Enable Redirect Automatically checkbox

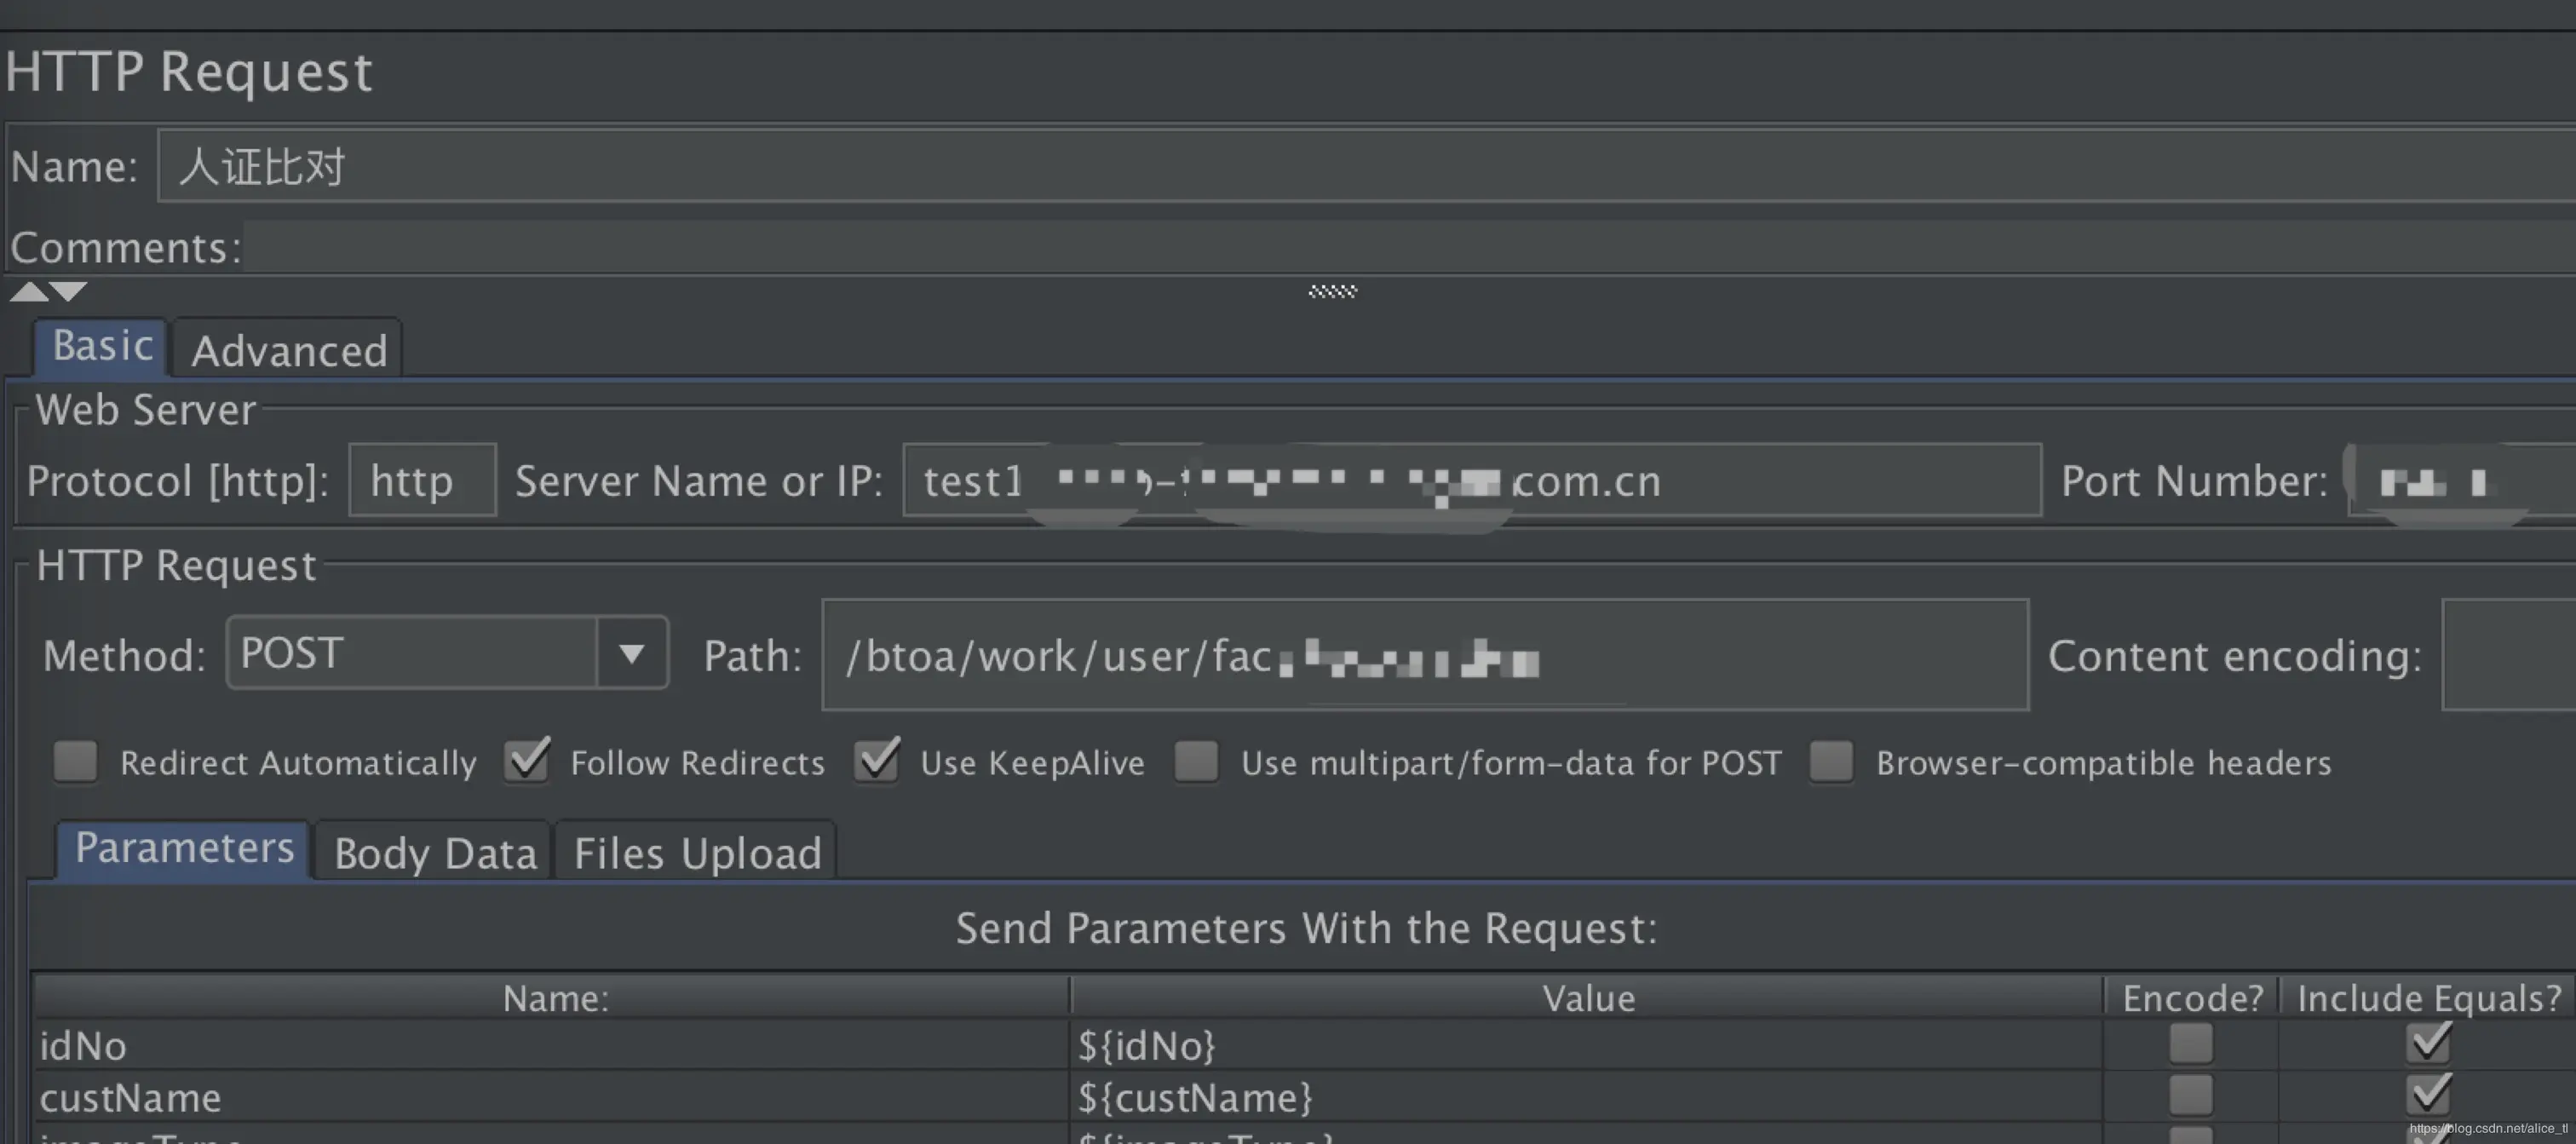pos(76,762)
